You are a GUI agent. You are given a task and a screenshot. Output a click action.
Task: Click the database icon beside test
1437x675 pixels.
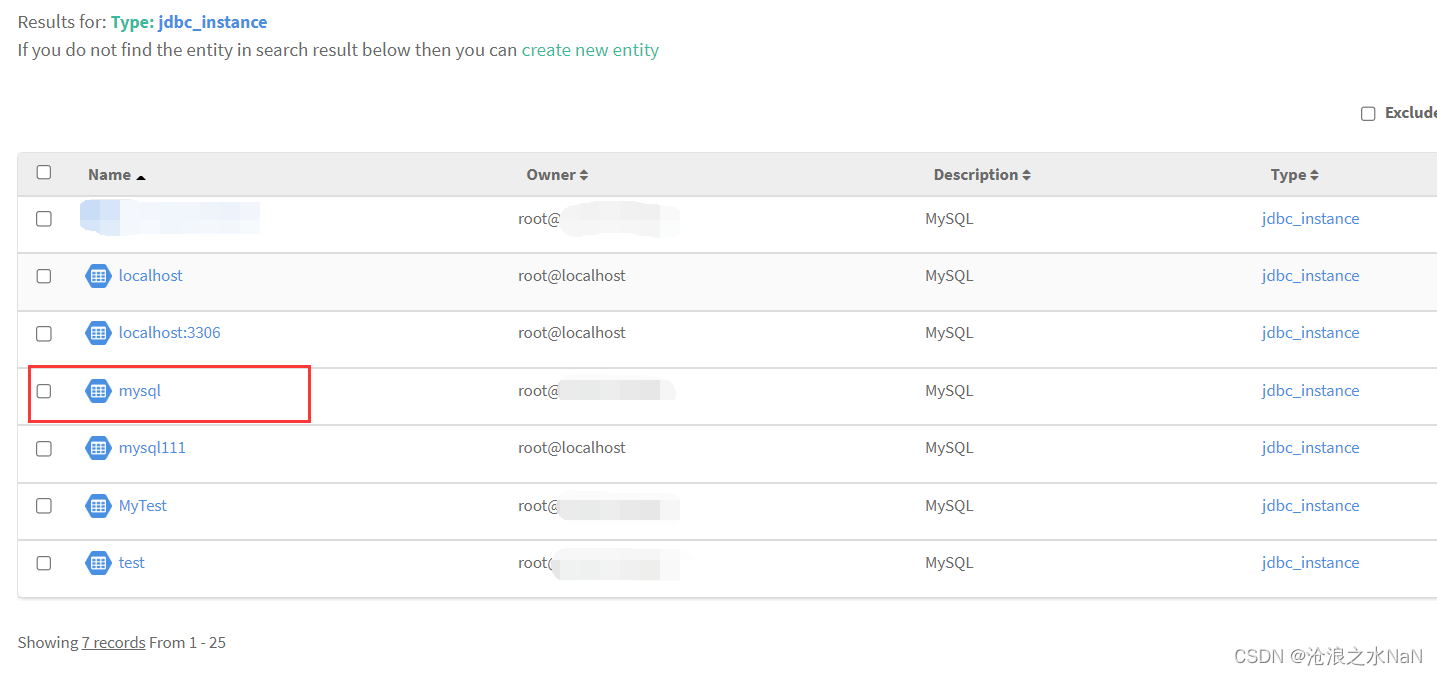(x=98, y=562)
